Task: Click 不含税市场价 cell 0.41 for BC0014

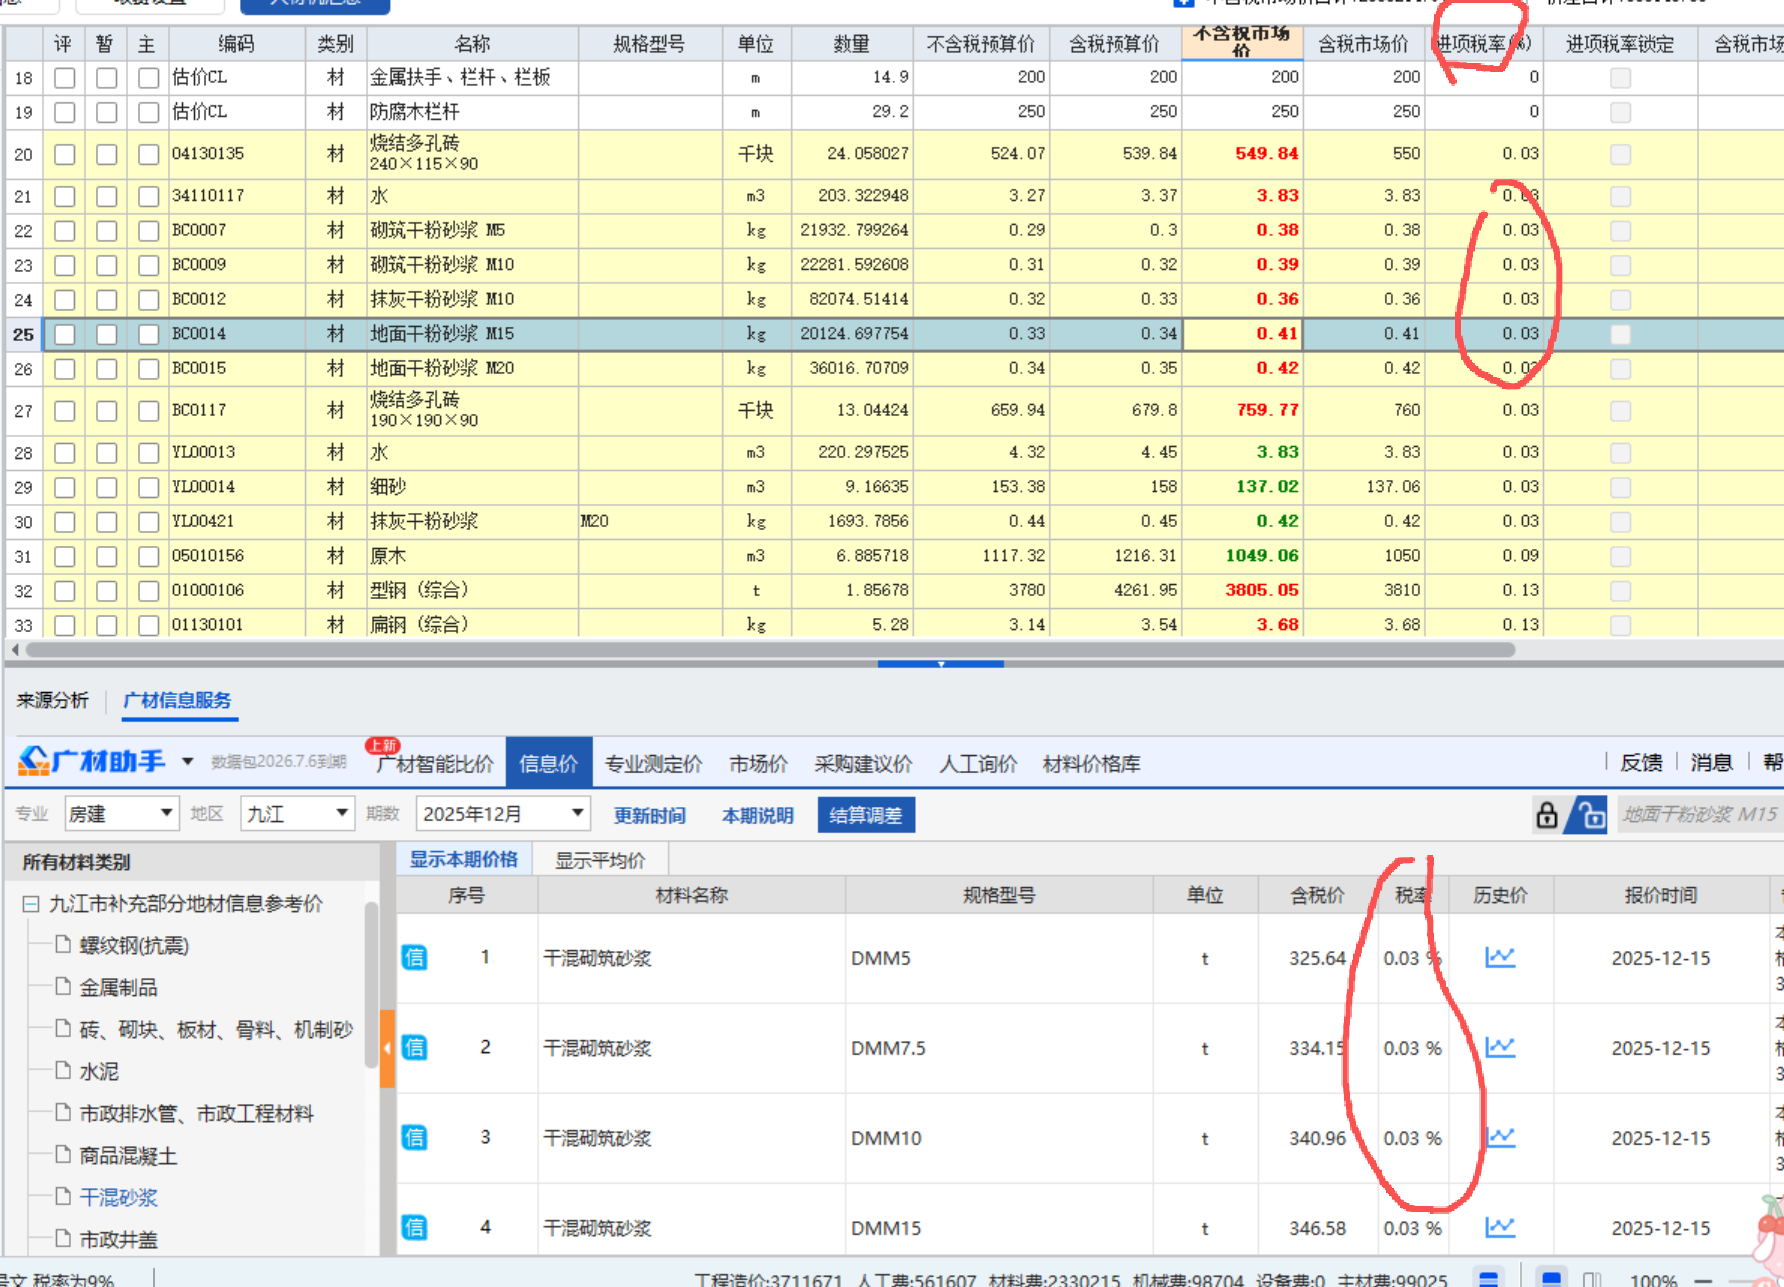Action: (x=1243, y=334)
